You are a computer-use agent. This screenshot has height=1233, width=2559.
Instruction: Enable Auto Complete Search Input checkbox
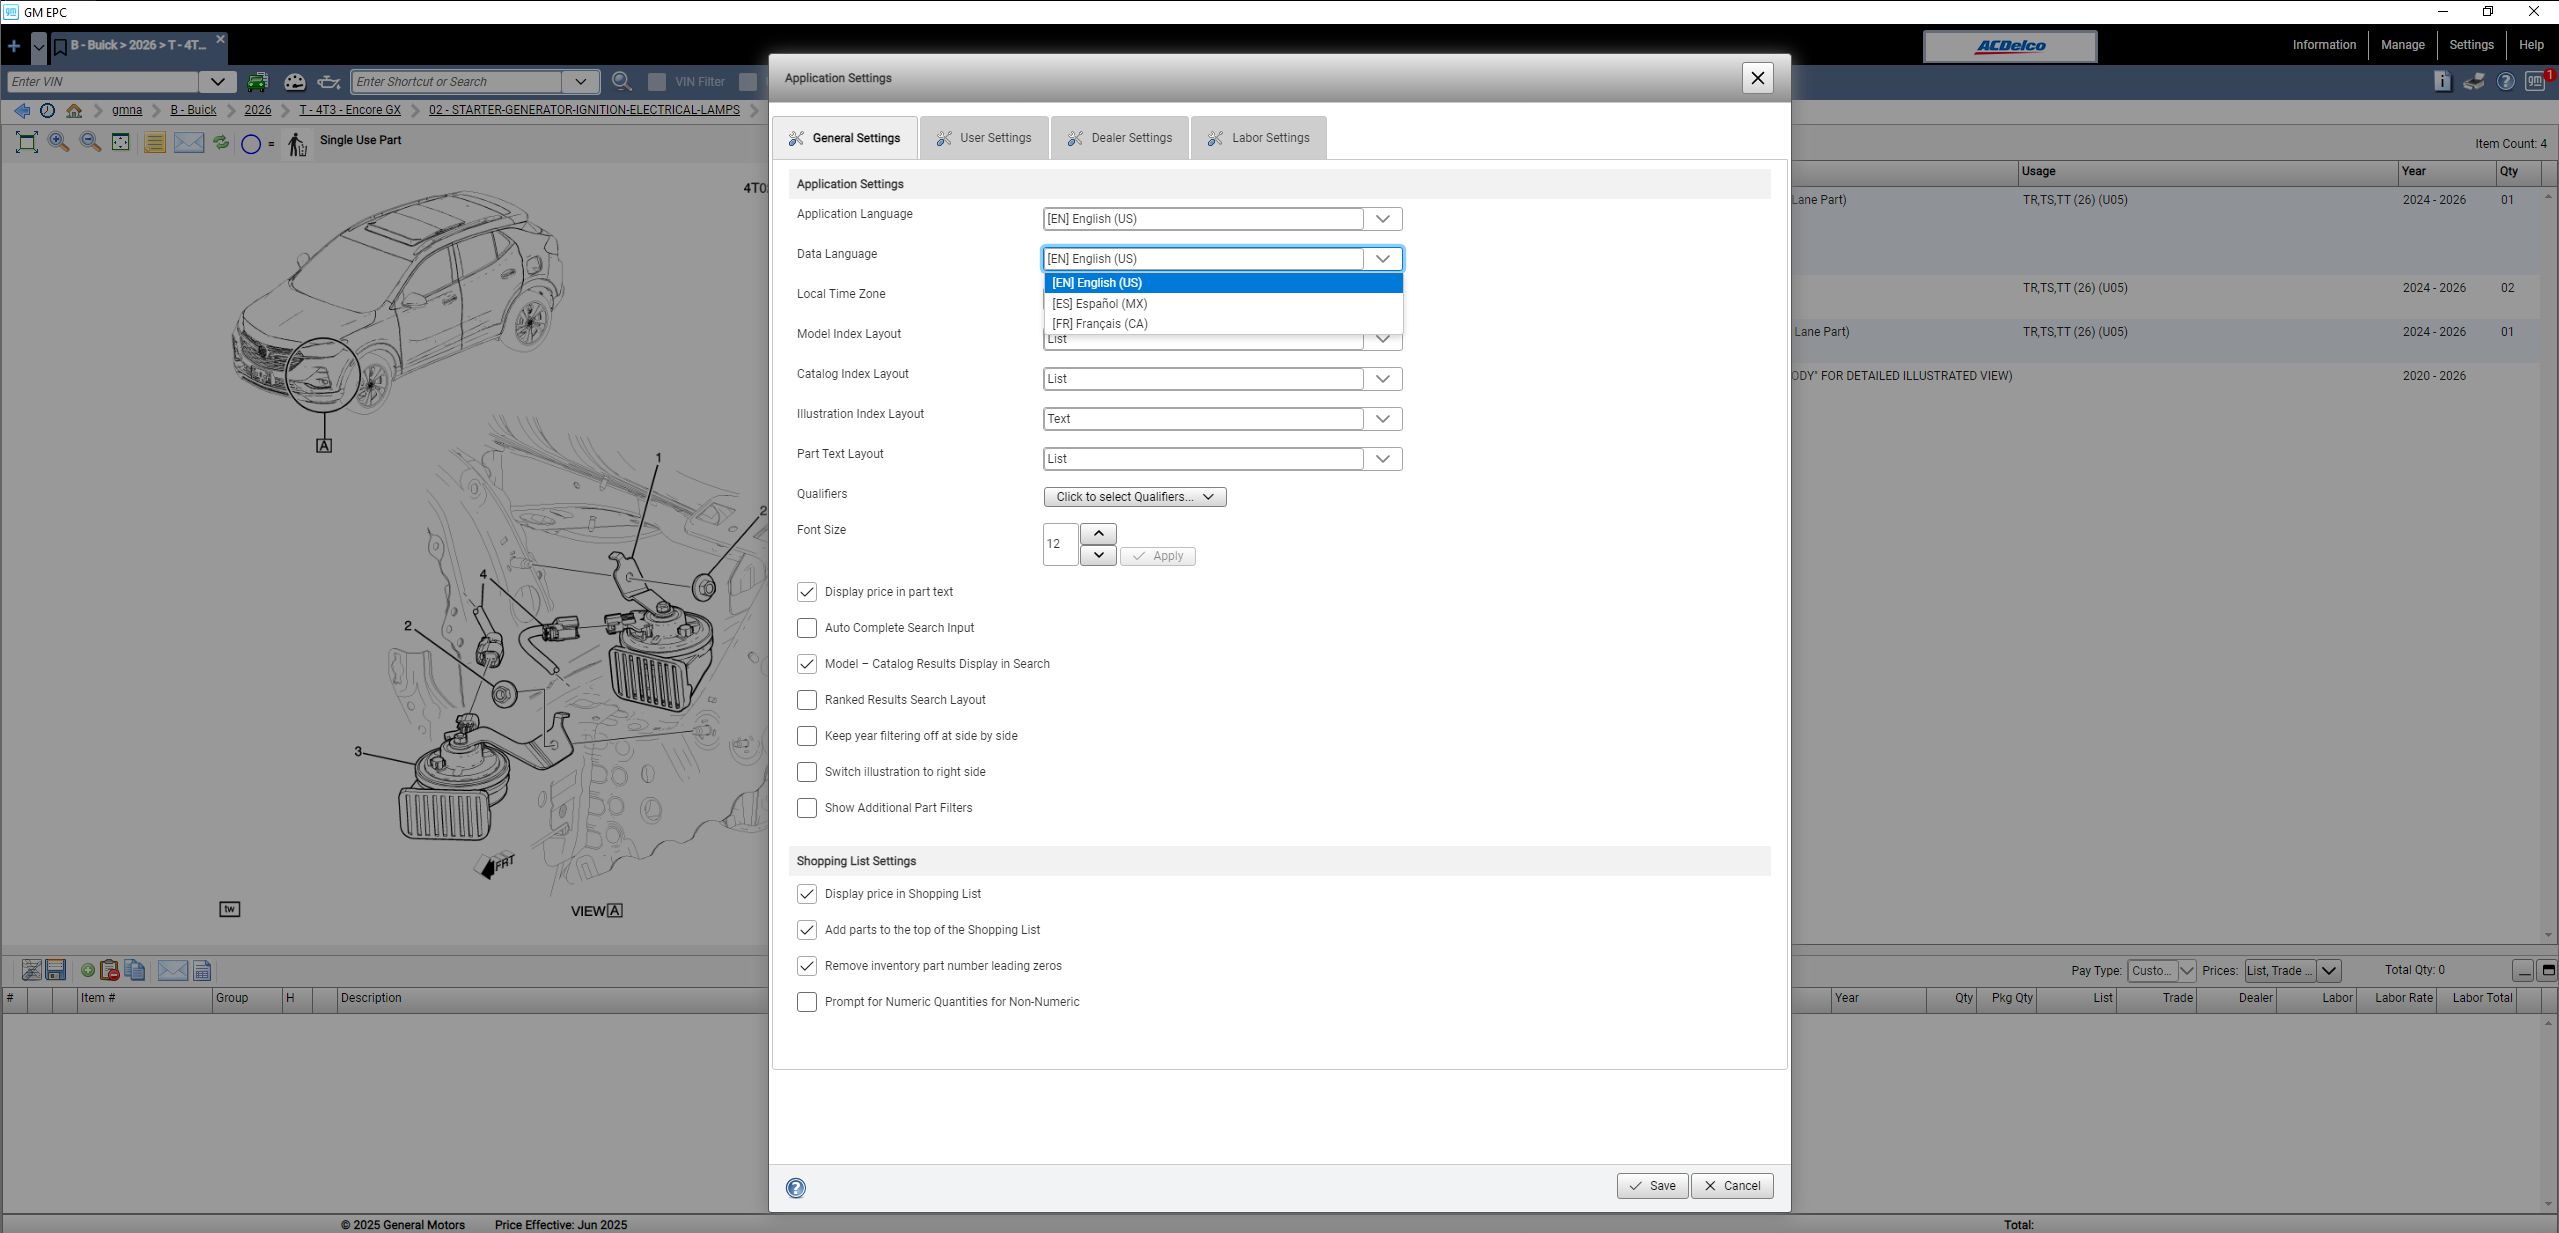click(x=806, y=628)
